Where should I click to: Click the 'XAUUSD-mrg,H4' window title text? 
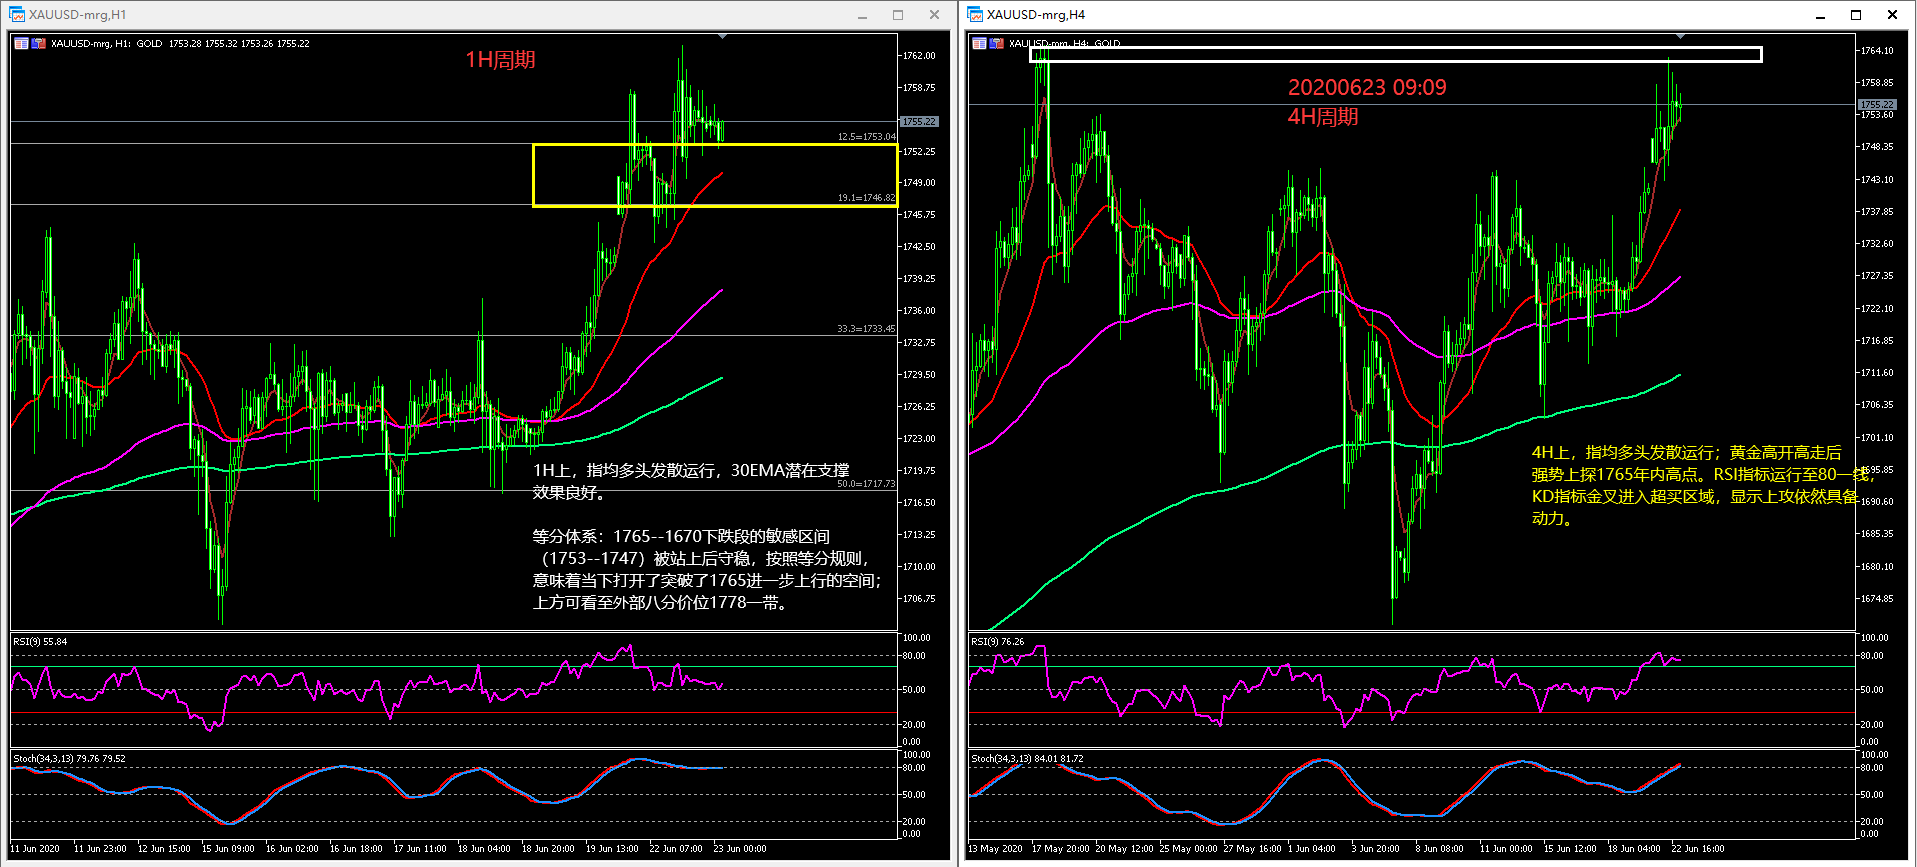(1036, 15)
